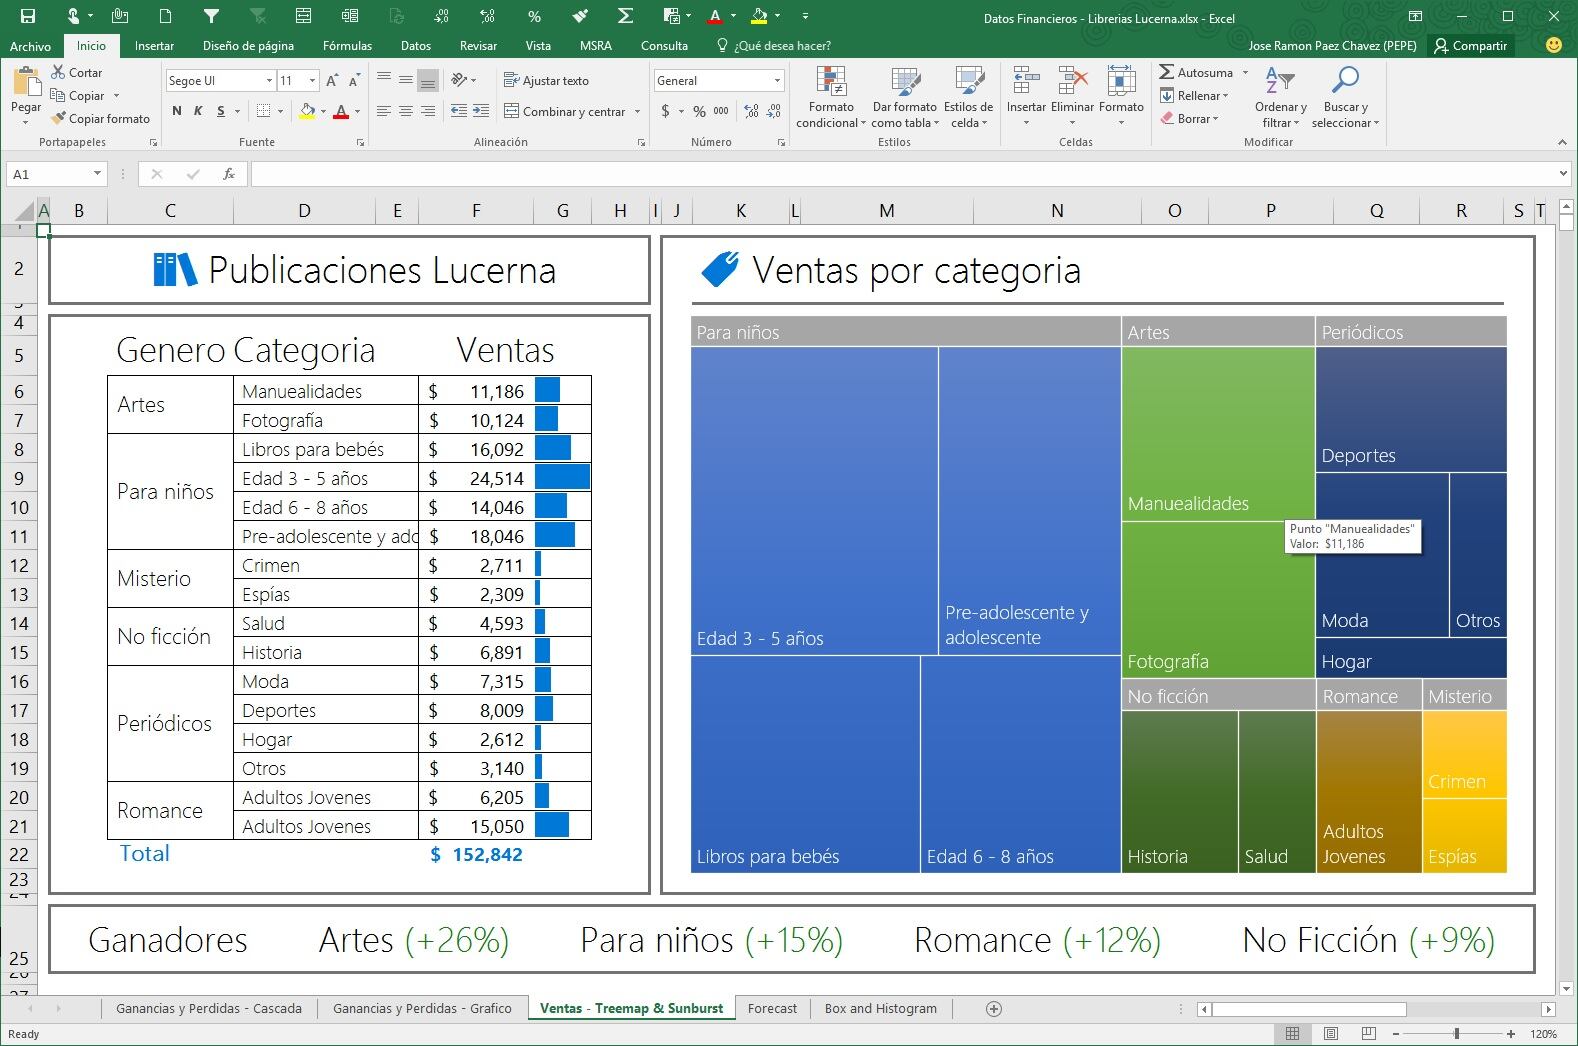The width and height of the screenshot is (1578, 1046).
Task: Toggle align text right
Action: tap(428, 111)
